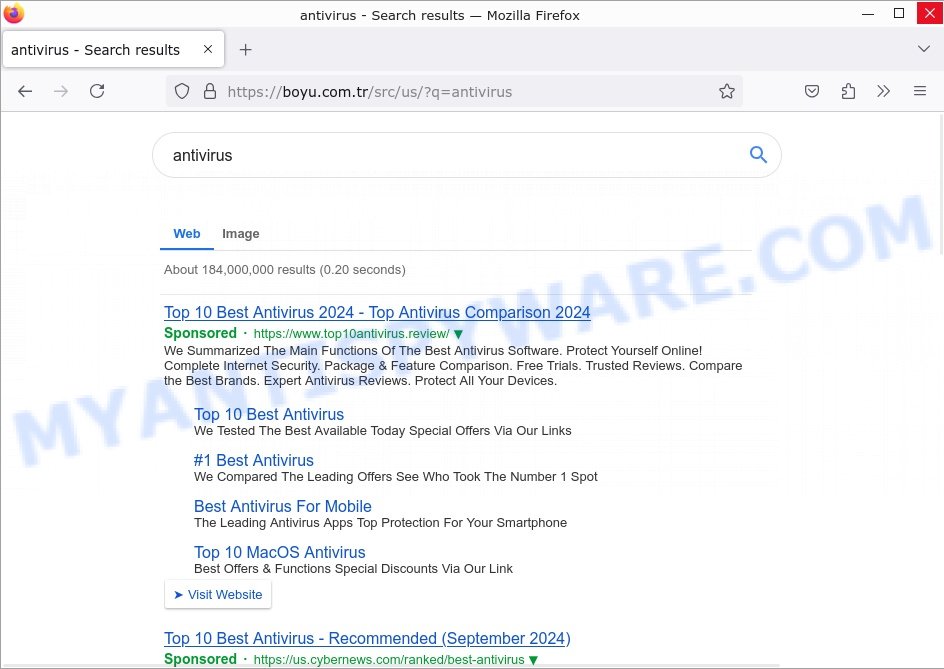944x669 pixels.
Task: Open the Extensions puzzle icon
Action: click(848, 92)
